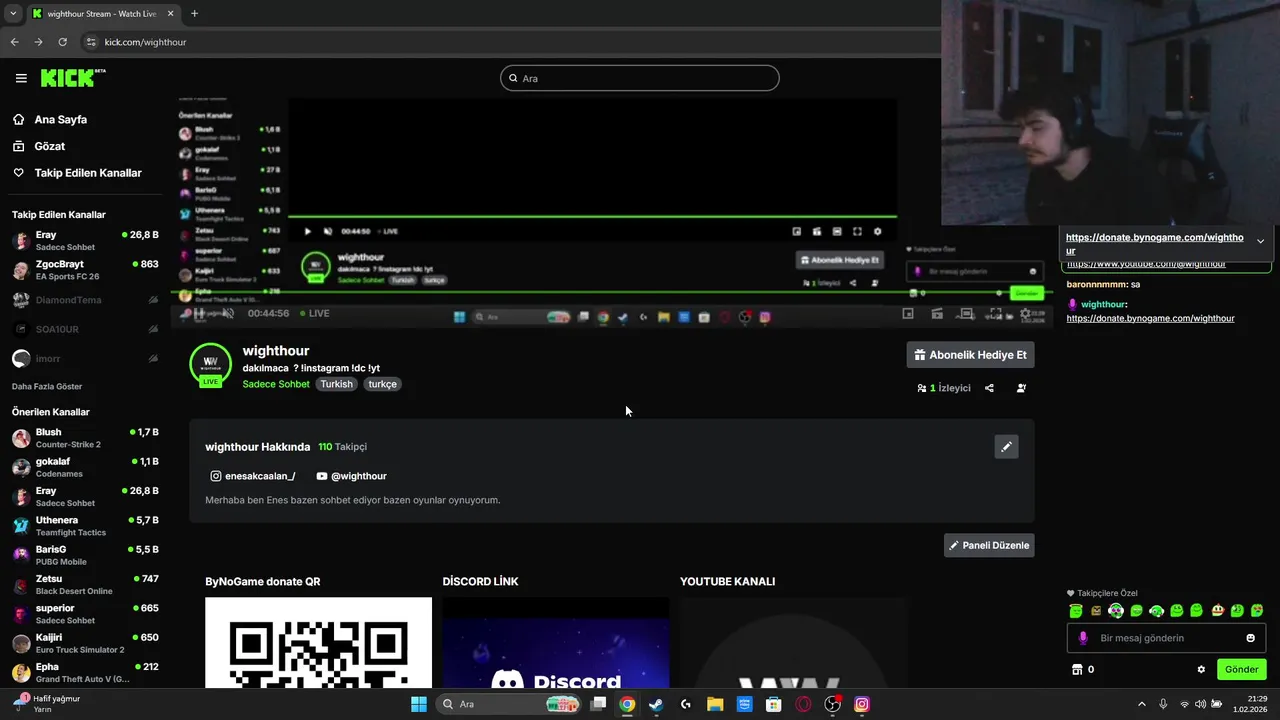Open offline channel DiamondTema
The height and width of the screenshot is (720, 1280).
pyautogui.click(x=85, y=300)
